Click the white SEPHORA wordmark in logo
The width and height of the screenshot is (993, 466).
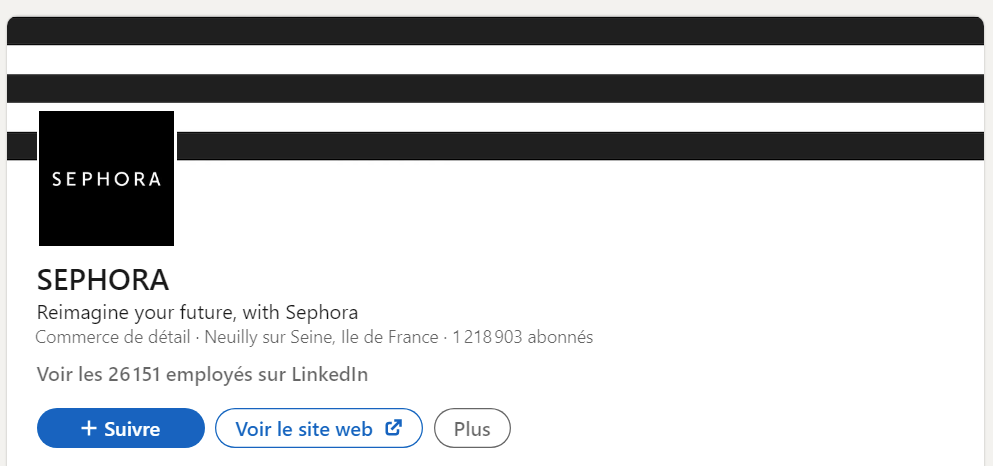106,180
